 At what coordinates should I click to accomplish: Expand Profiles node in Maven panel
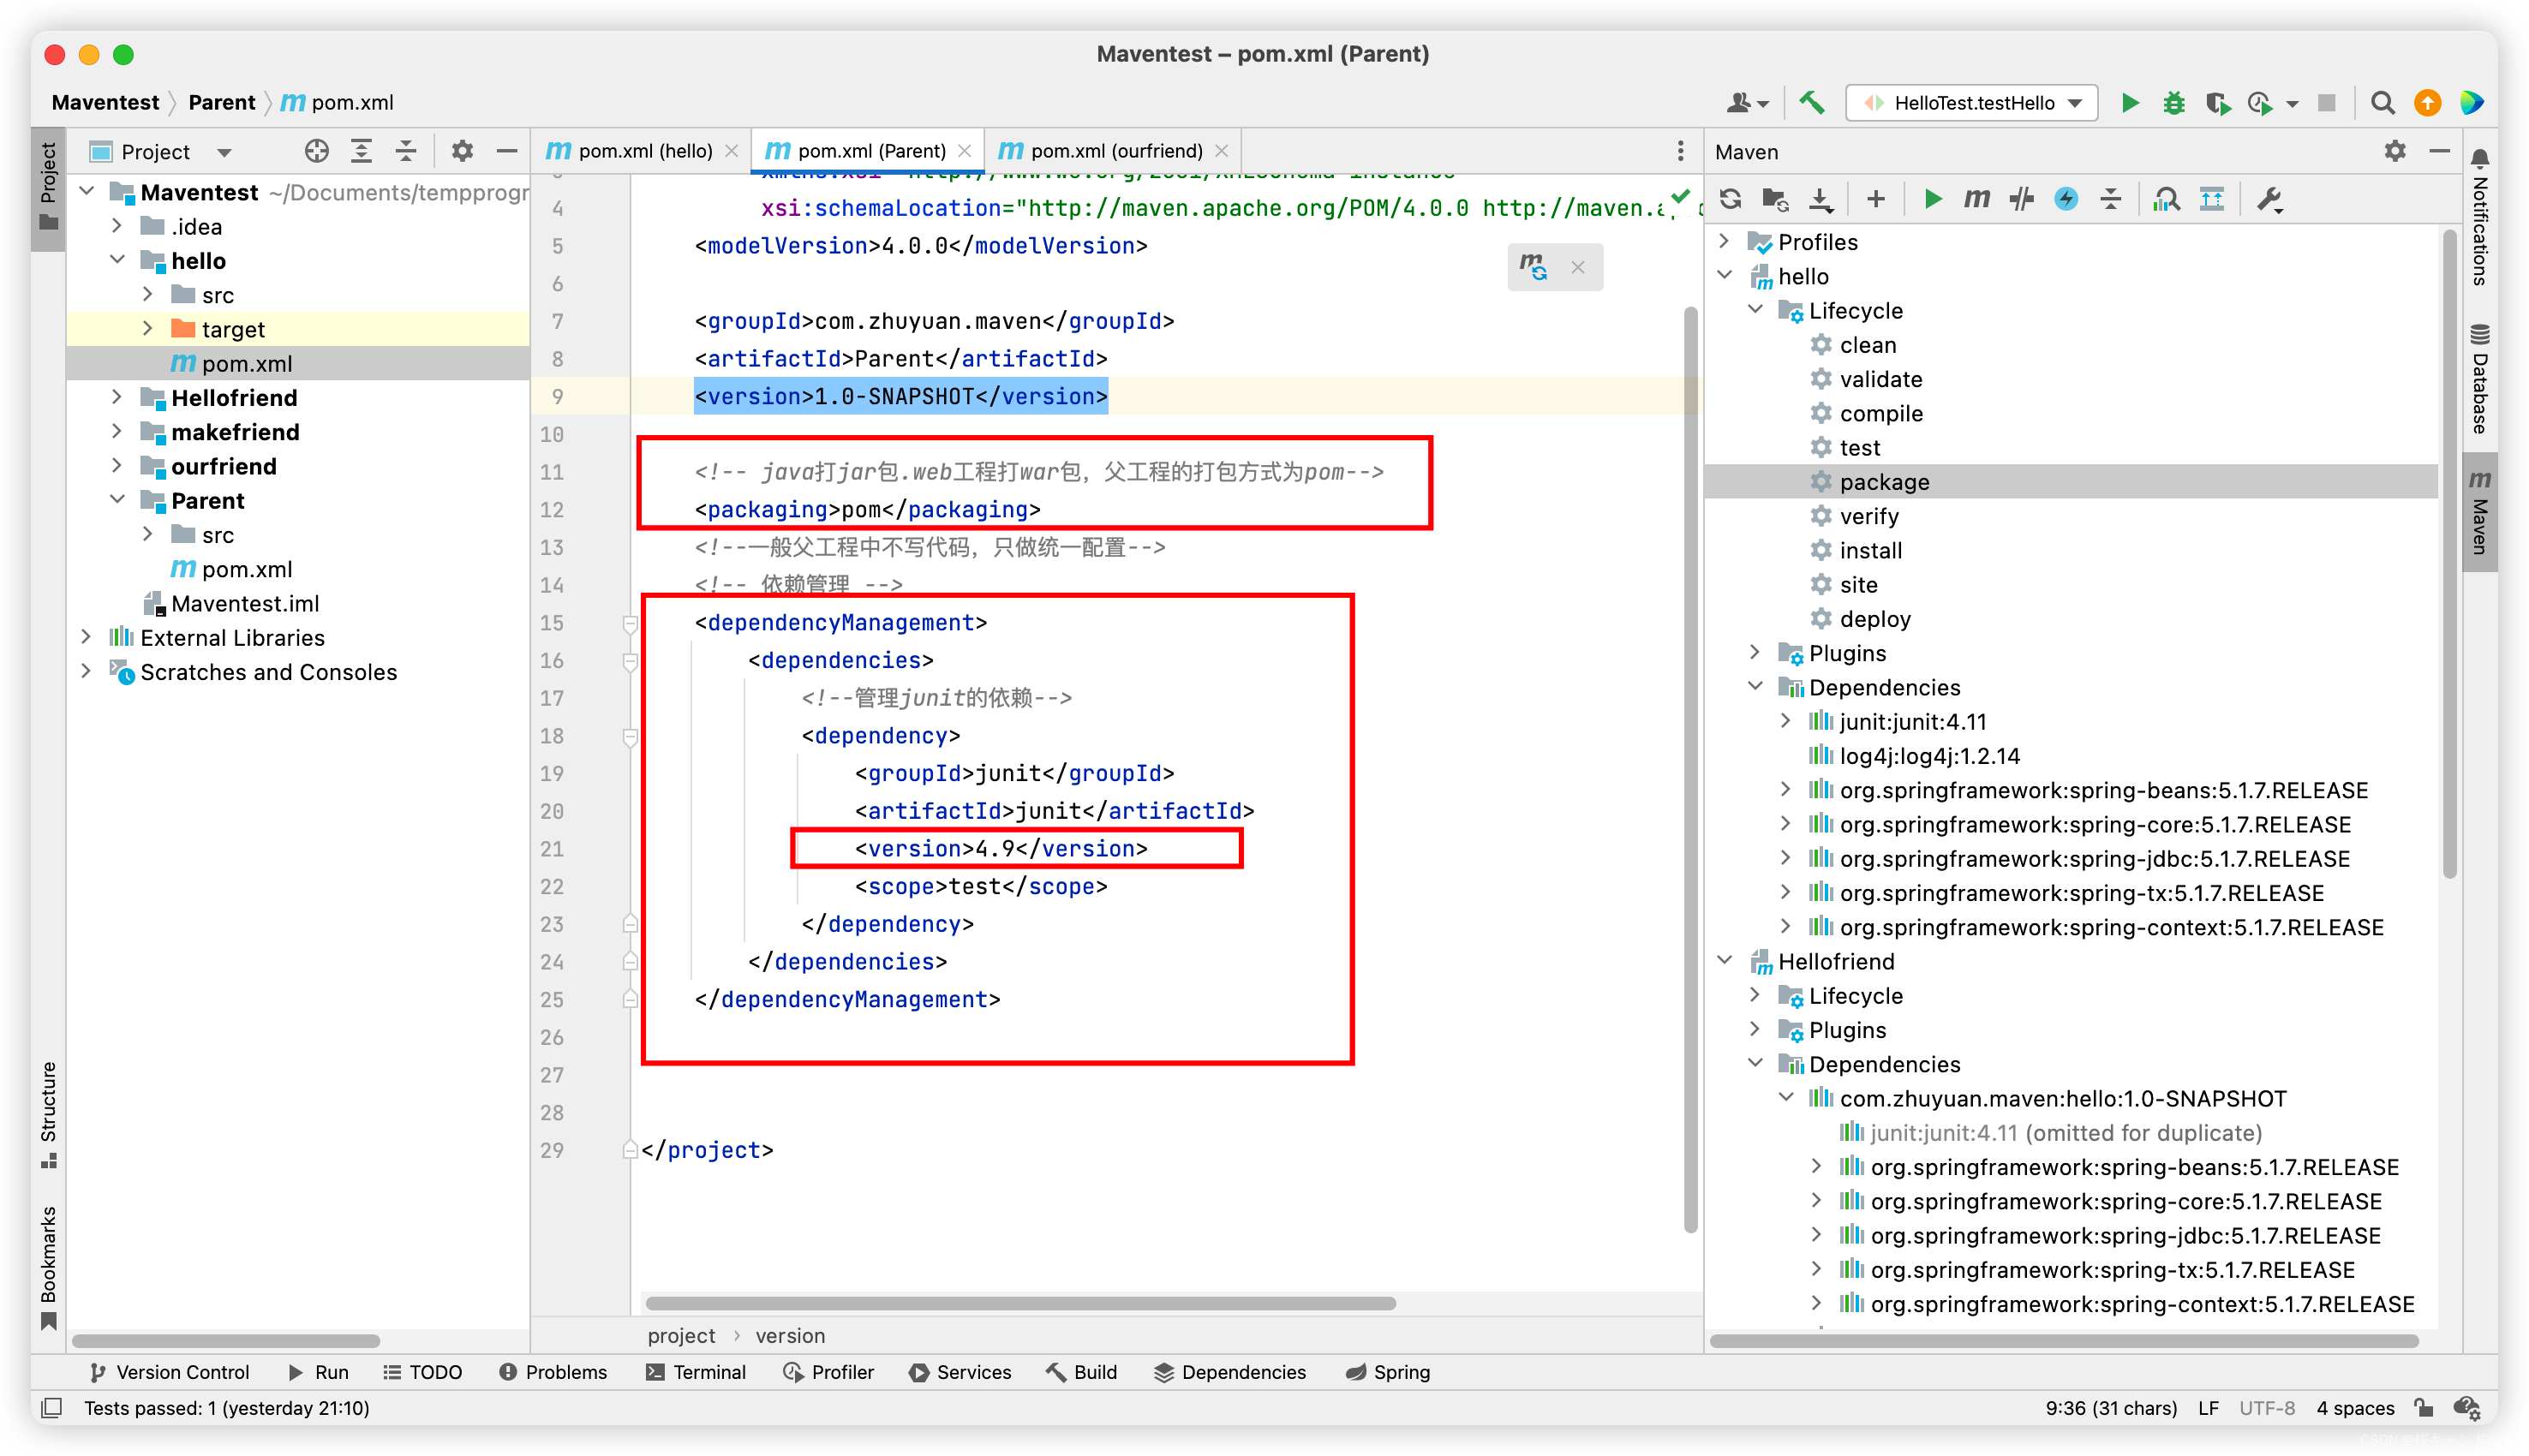click(x=1724, y=241)
